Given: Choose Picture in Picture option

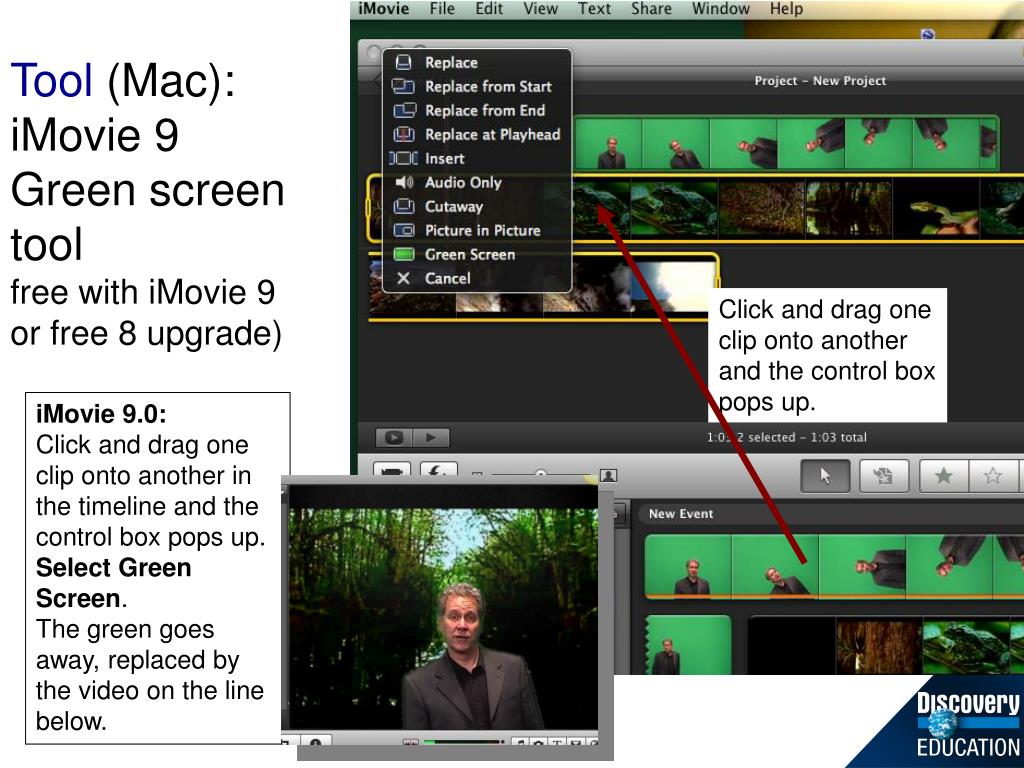Looking at the screenshot, I should click(477, 231).
